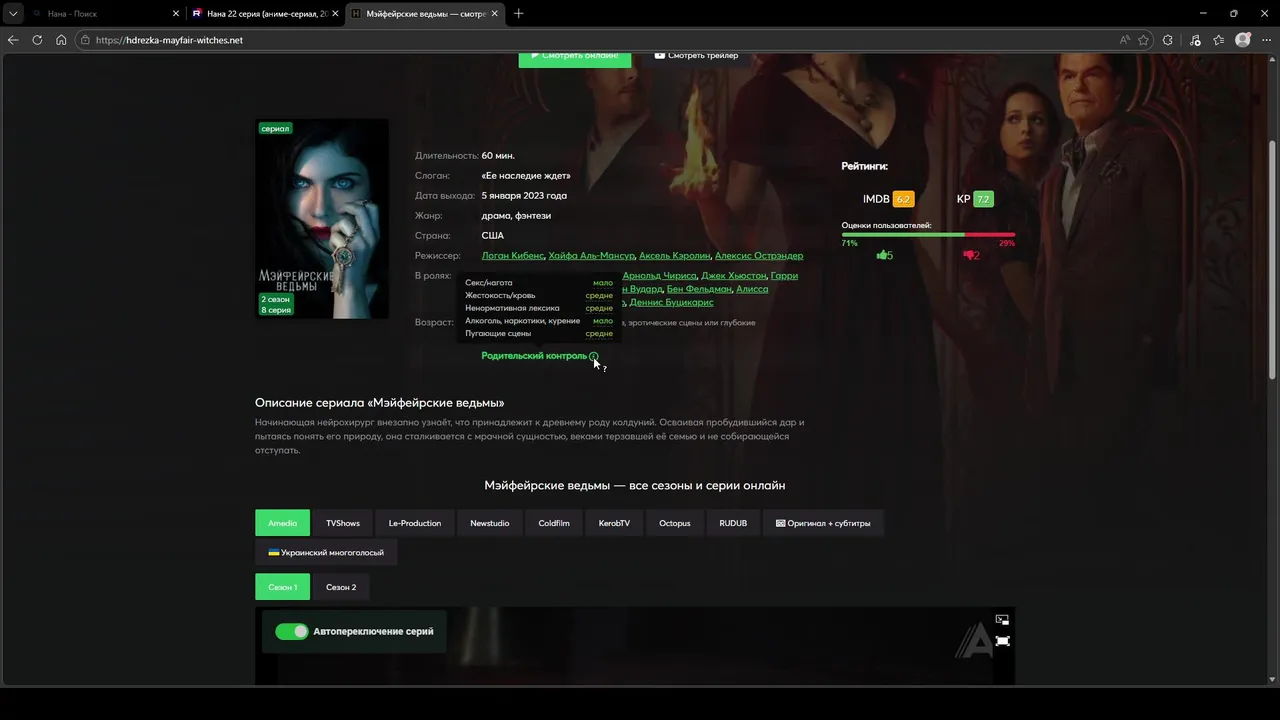Open the browser home page icon

tap(61, 40)
